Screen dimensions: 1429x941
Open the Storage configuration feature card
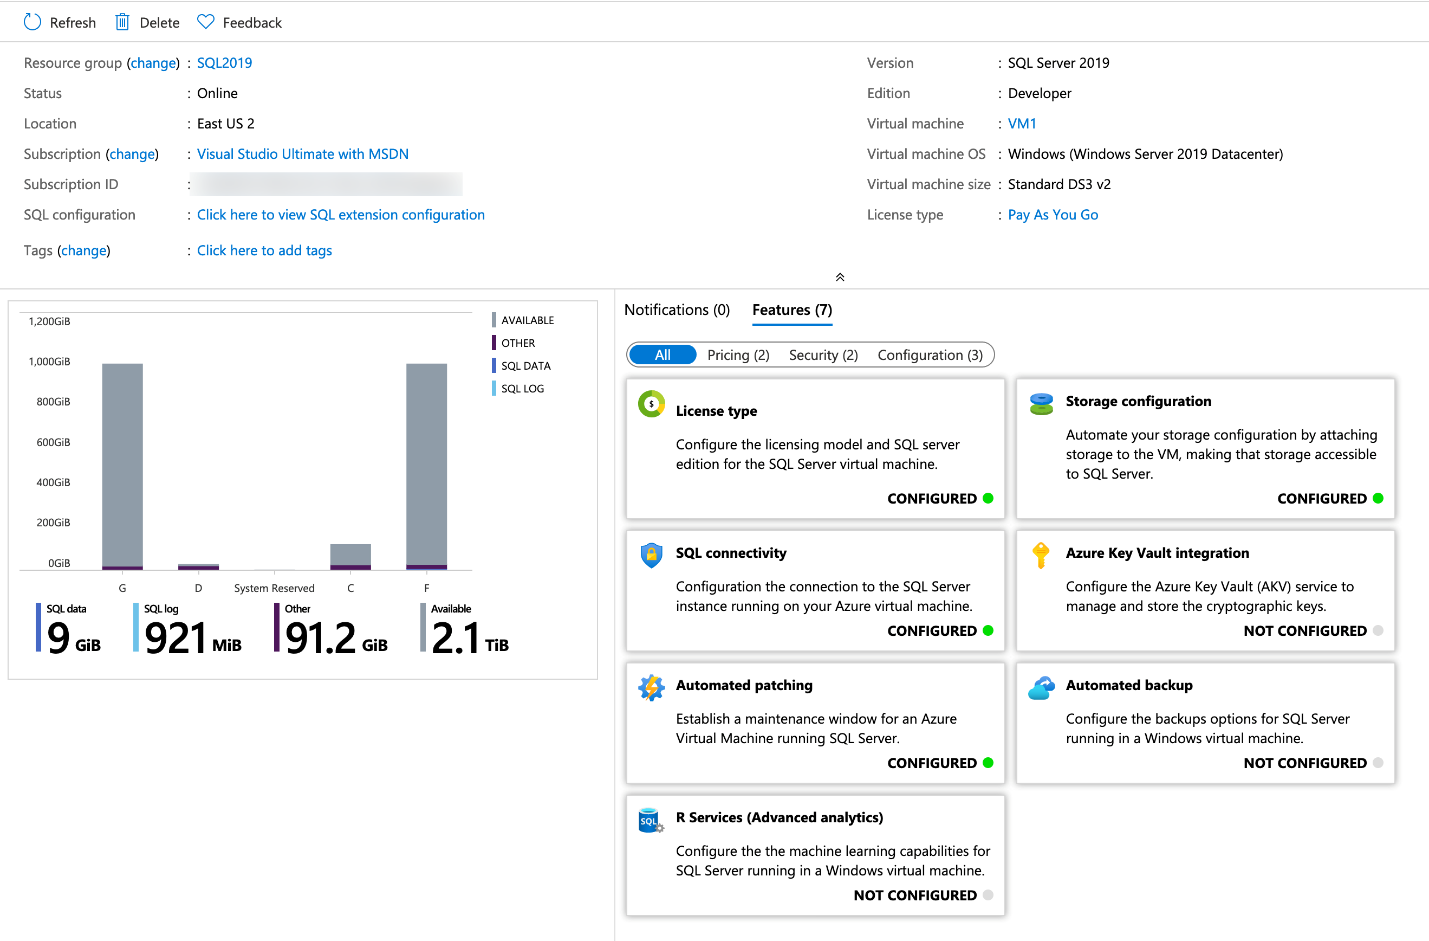pos(1205,448)
